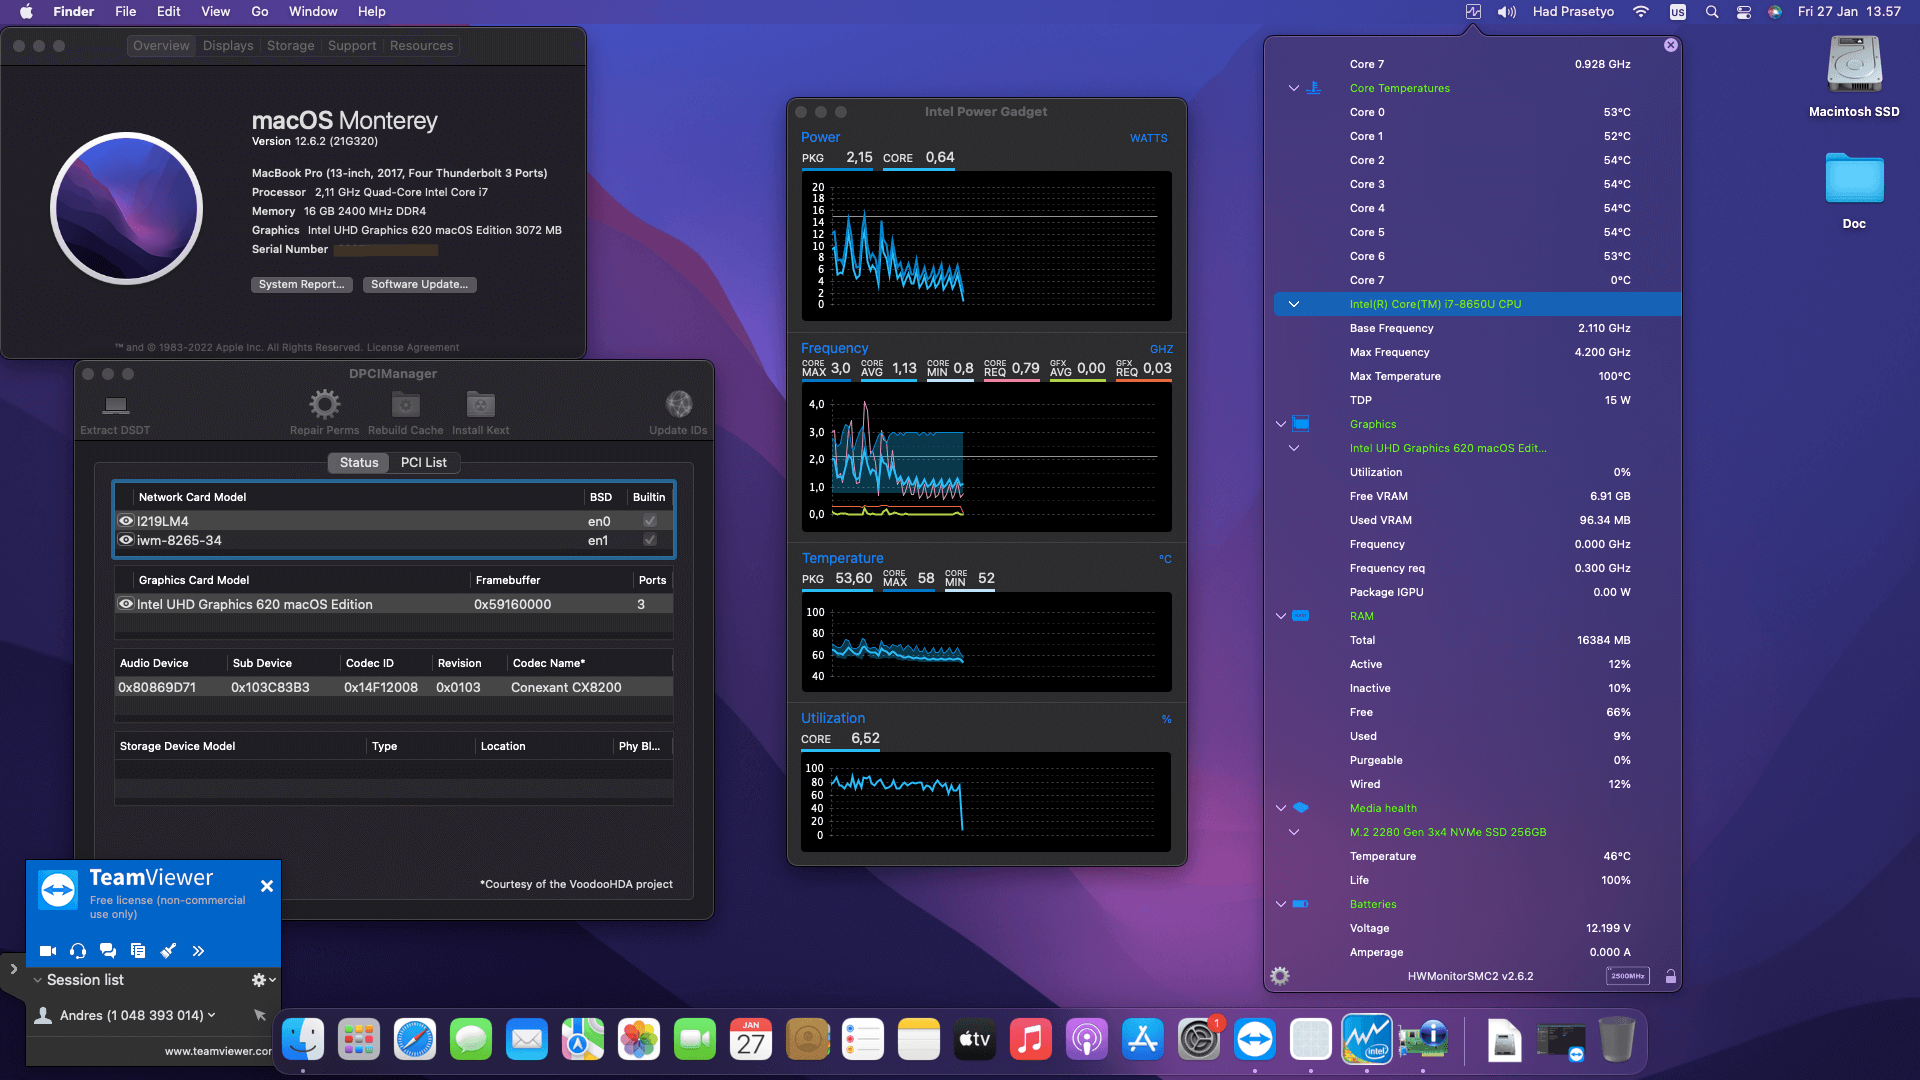Viewport: 1920px width, 1080px height.
Task: Expand TeamViewer side panel arrow
Action: click(13, 969)
